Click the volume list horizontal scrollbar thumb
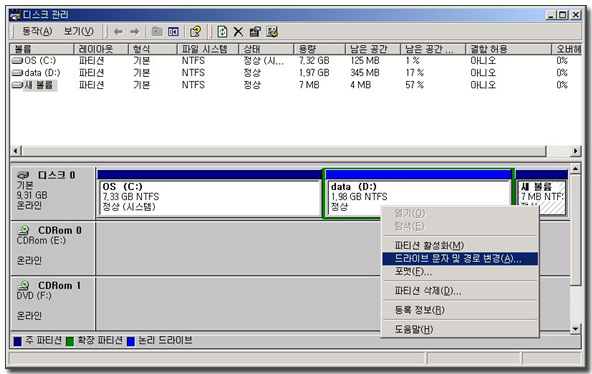 (284, 151)
